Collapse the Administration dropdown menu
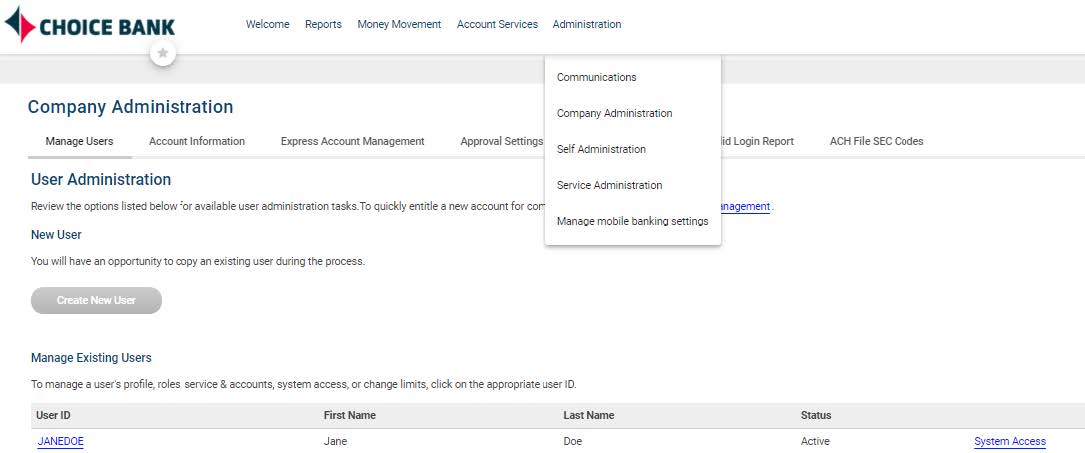The height and width of the screenshot is (453, 1085). point(586,24)
